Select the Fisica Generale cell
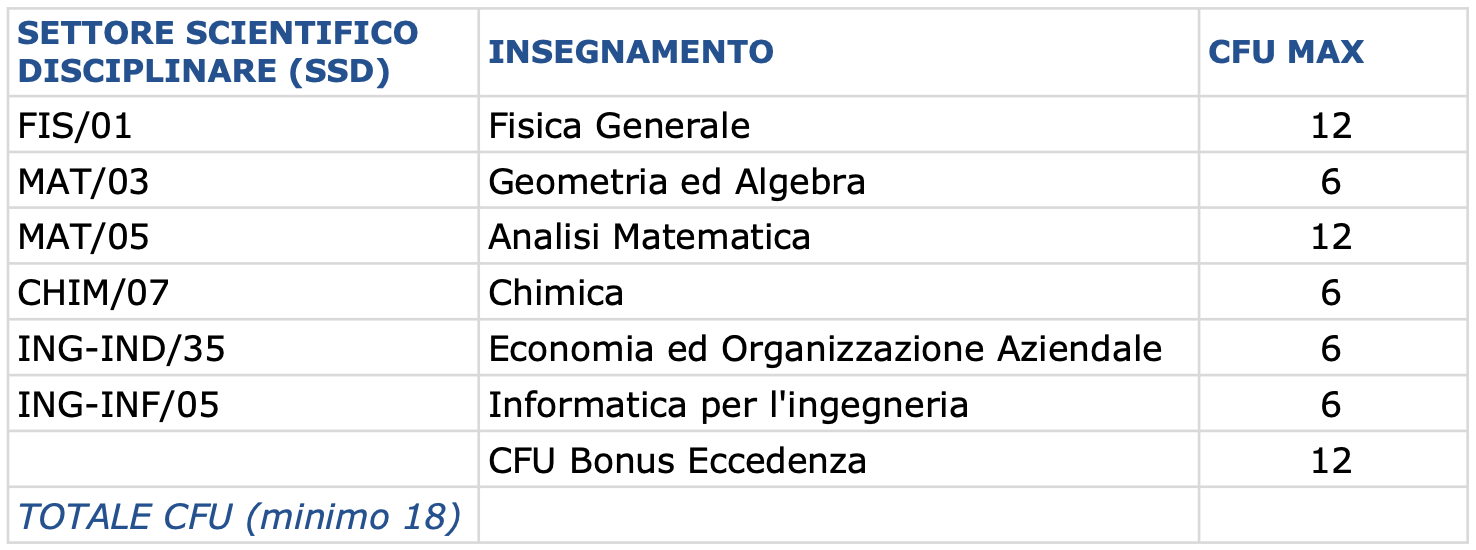This screenshot has width=1476, height=550. point(838,125)
